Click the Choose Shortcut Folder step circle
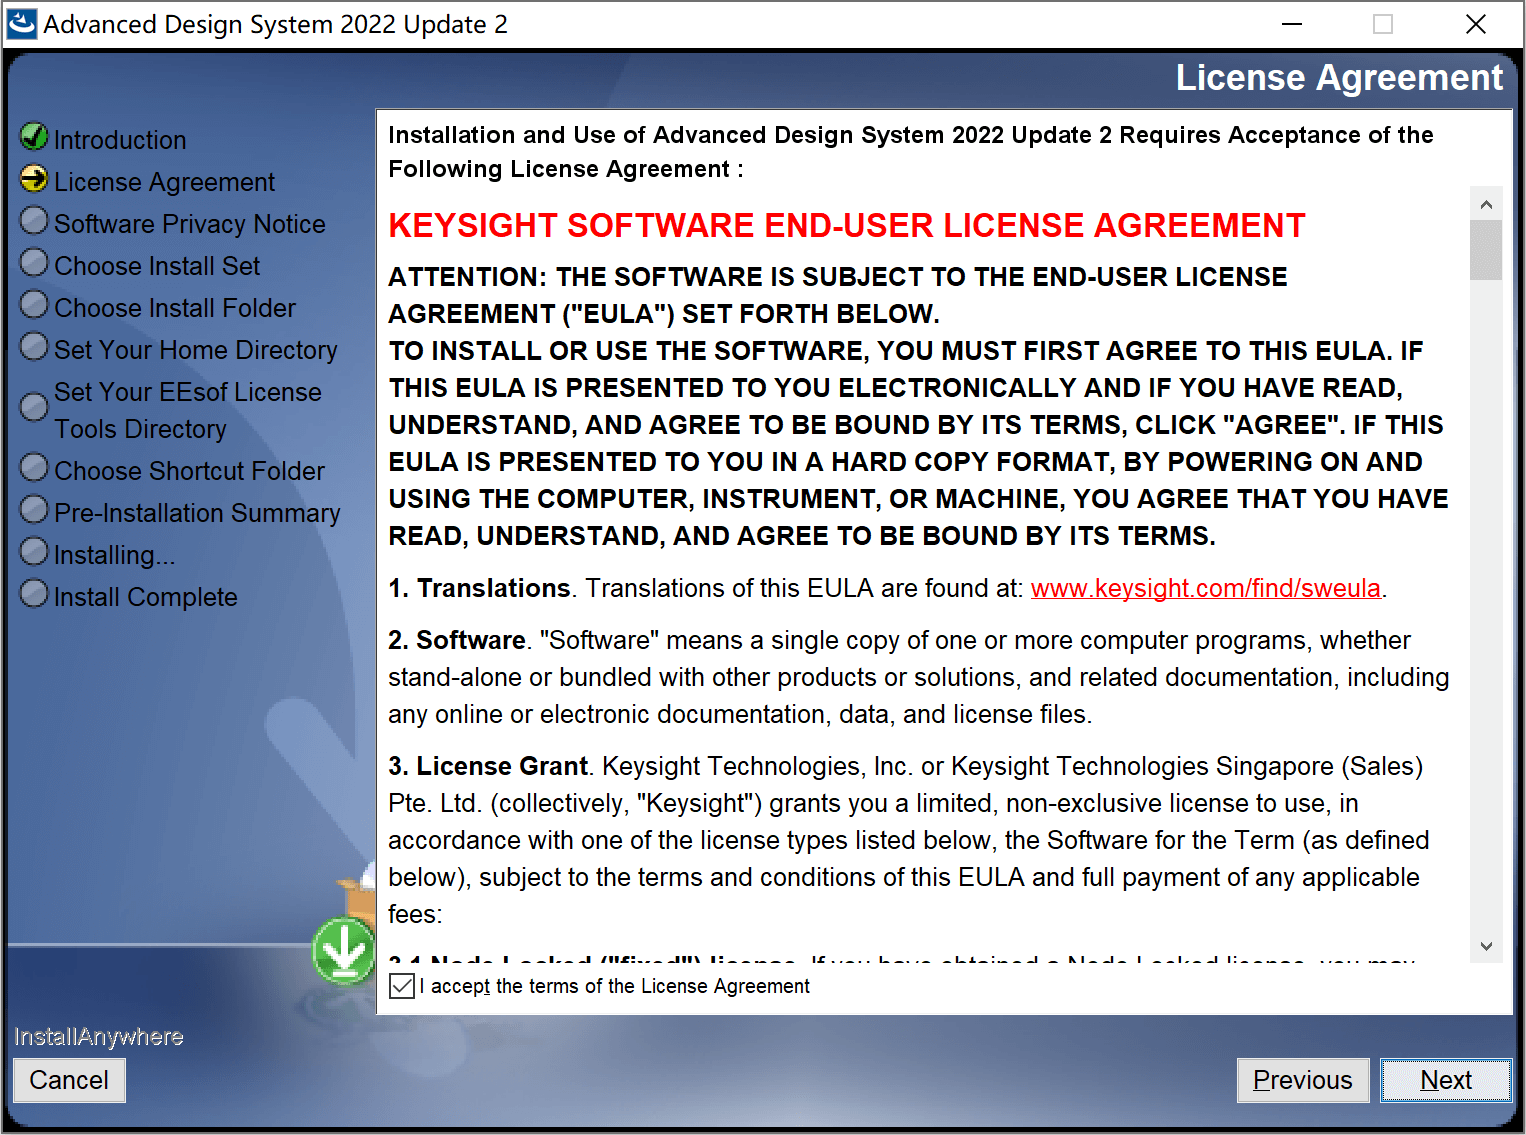Viewport: 1526px width, 1135px height. point(33,467)
